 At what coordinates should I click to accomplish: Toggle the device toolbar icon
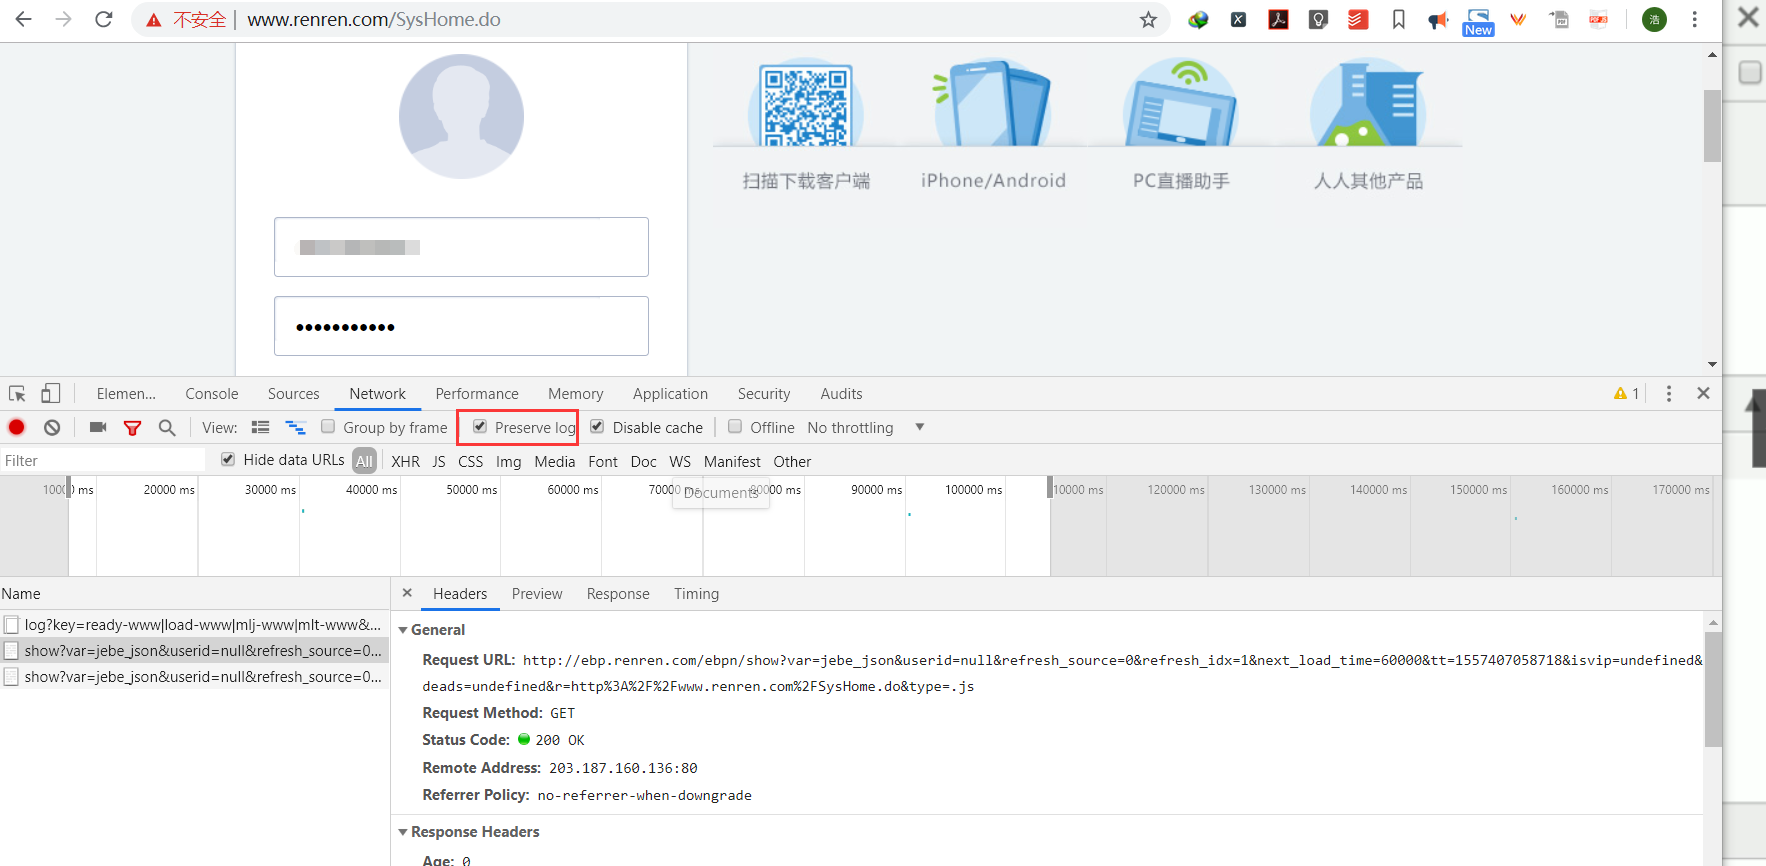point(50,394)
